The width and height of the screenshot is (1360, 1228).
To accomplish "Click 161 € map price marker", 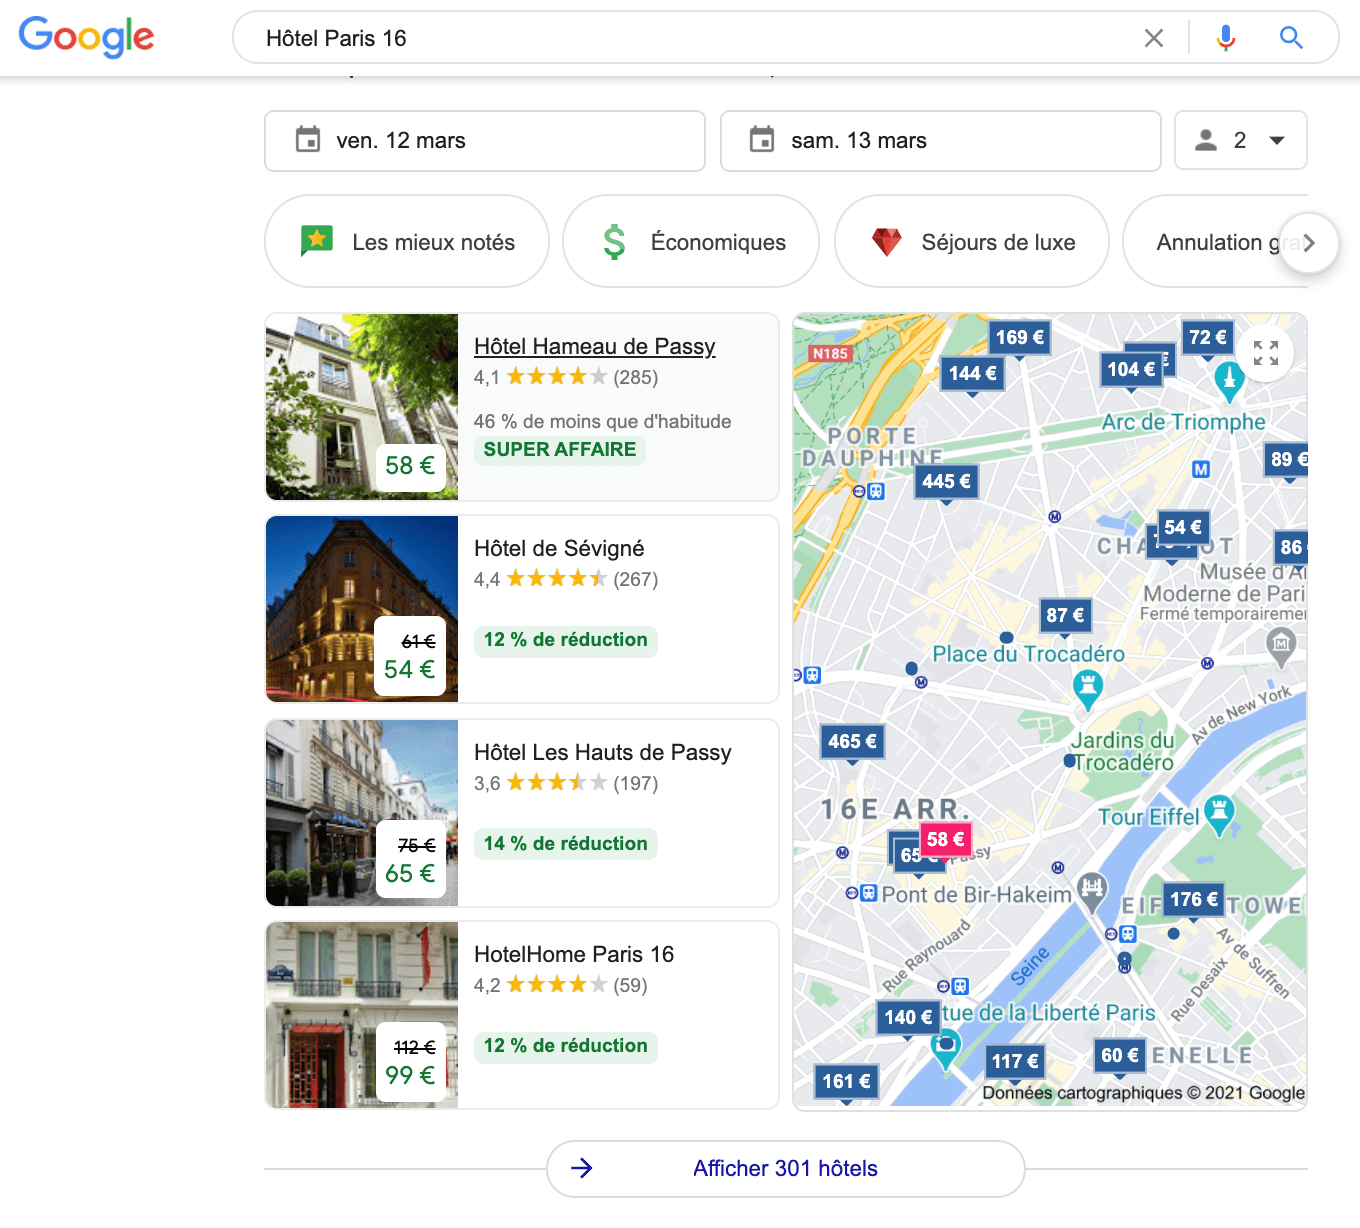I will click(846, 1082).
